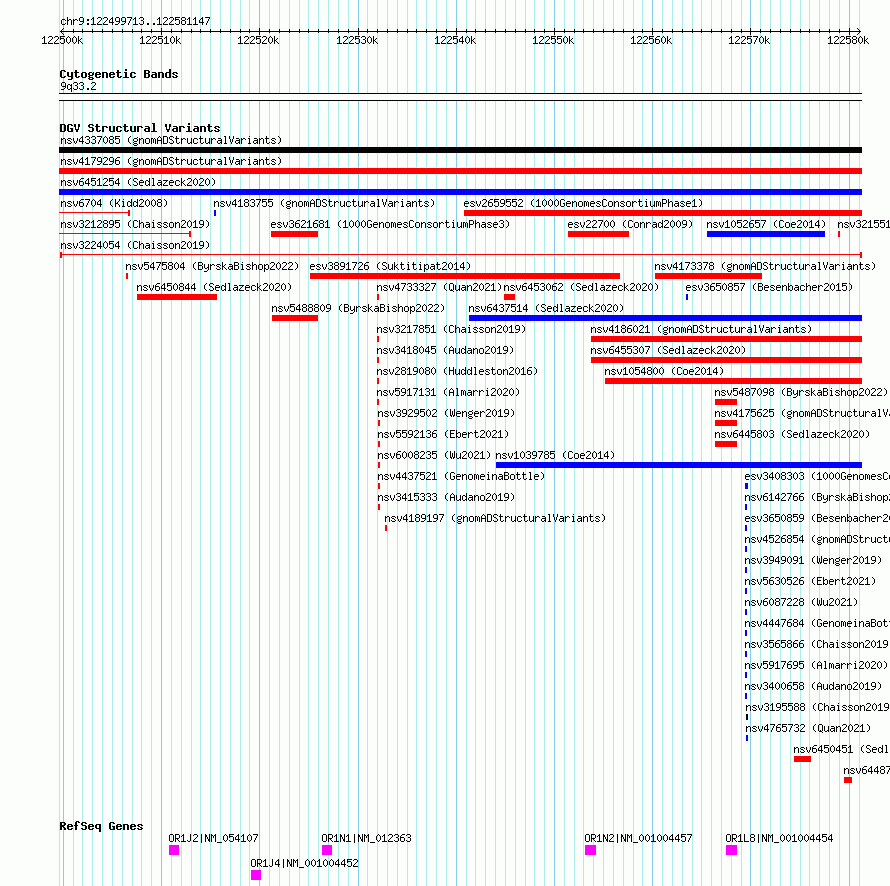Open nsv1054800 (Coe2014) label
The width and height of the screenshot is (890, 886).
(664, 371)
